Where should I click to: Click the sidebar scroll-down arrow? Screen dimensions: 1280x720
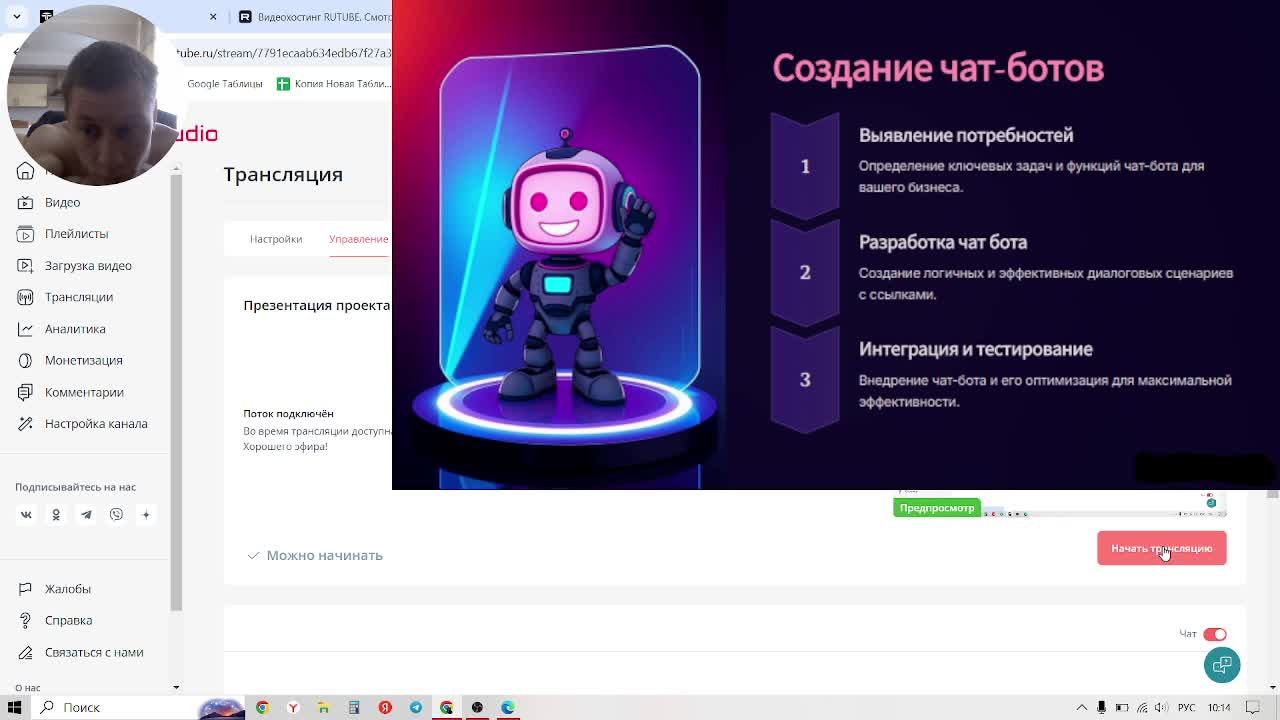pos(176,687)
